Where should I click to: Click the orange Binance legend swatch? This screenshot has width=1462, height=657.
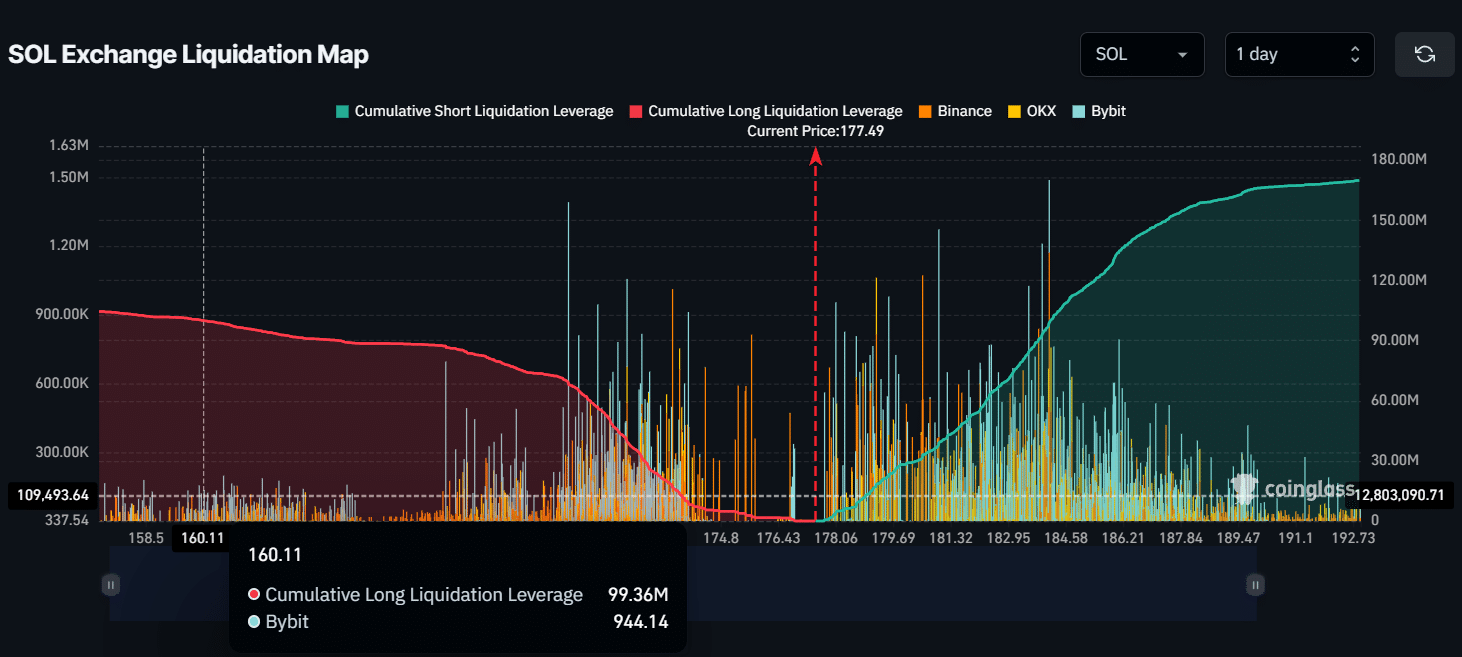(925, 111)
